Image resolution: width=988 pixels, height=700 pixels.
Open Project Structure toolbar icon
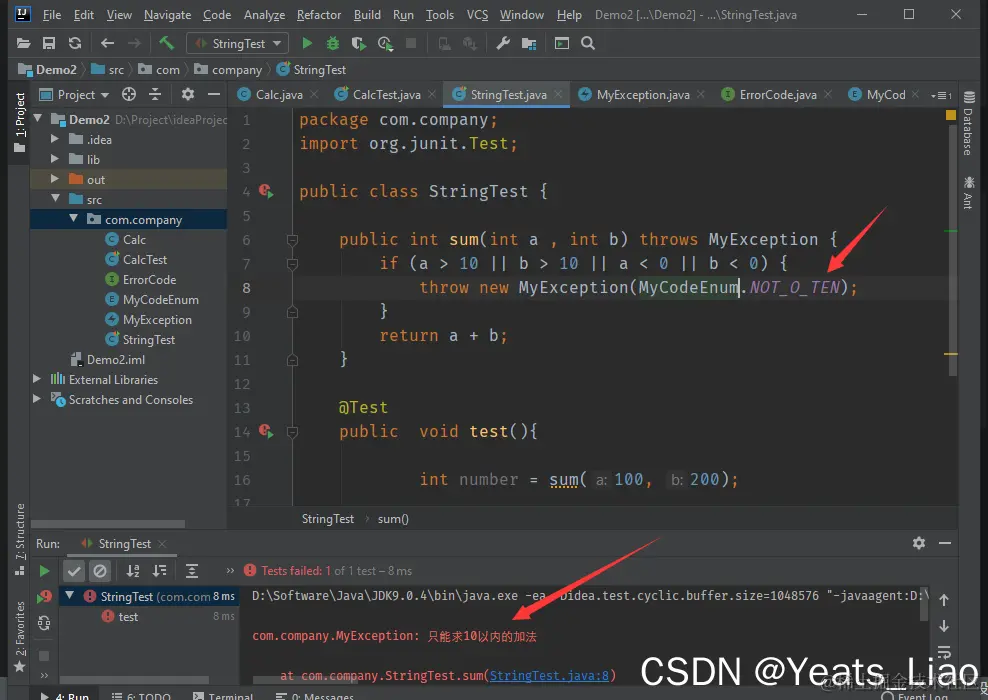coord(529,43)
